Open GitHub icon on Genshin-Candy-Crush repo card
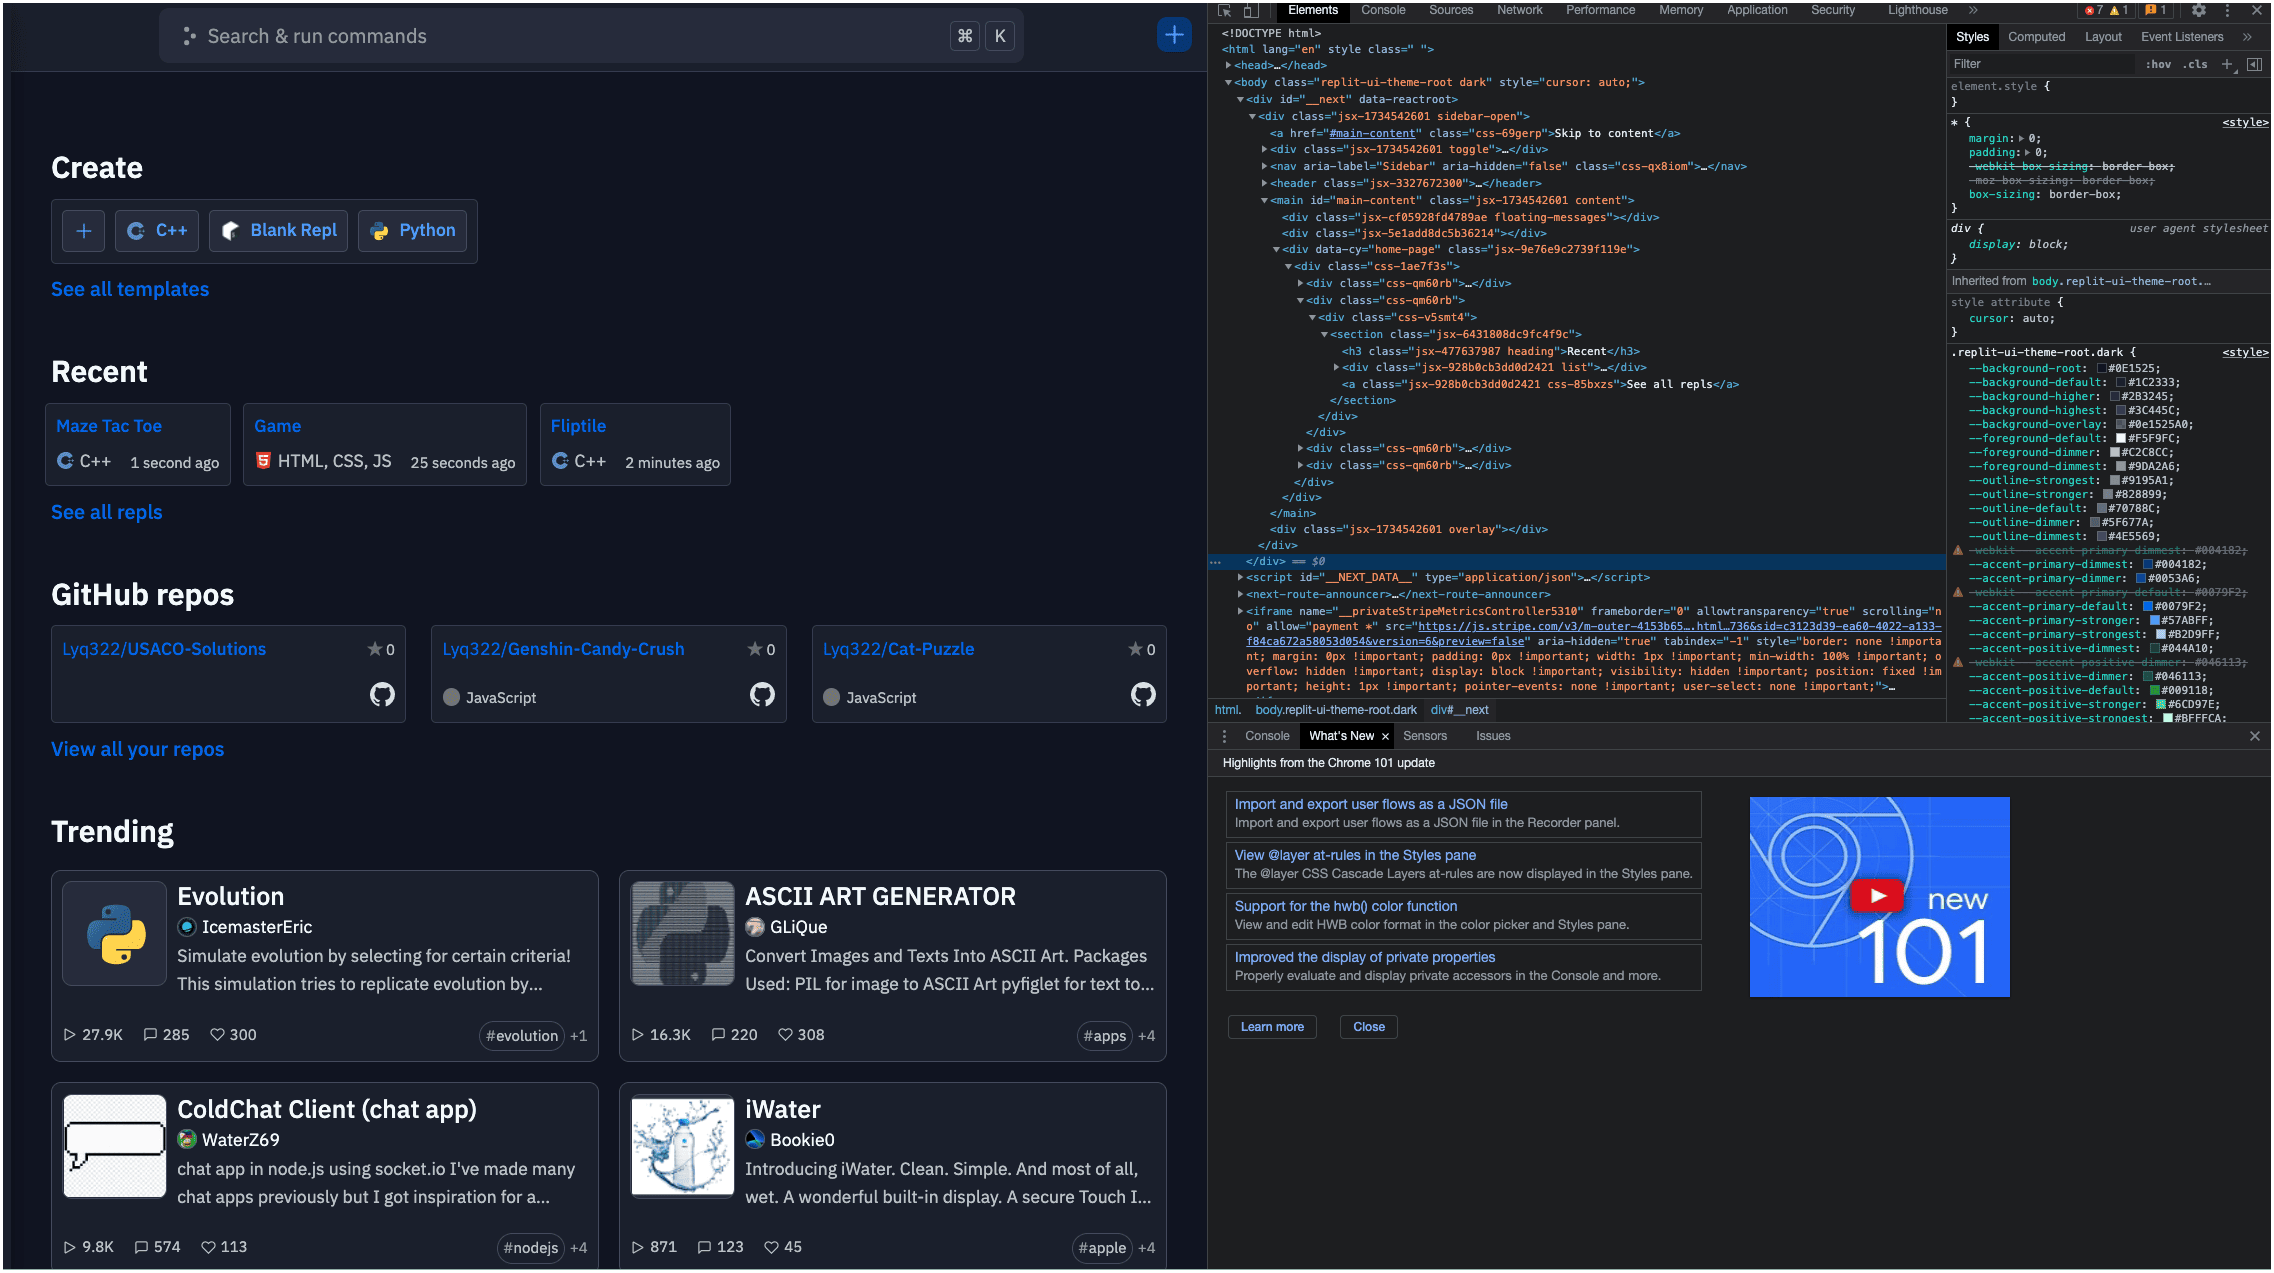 [762, 695]
